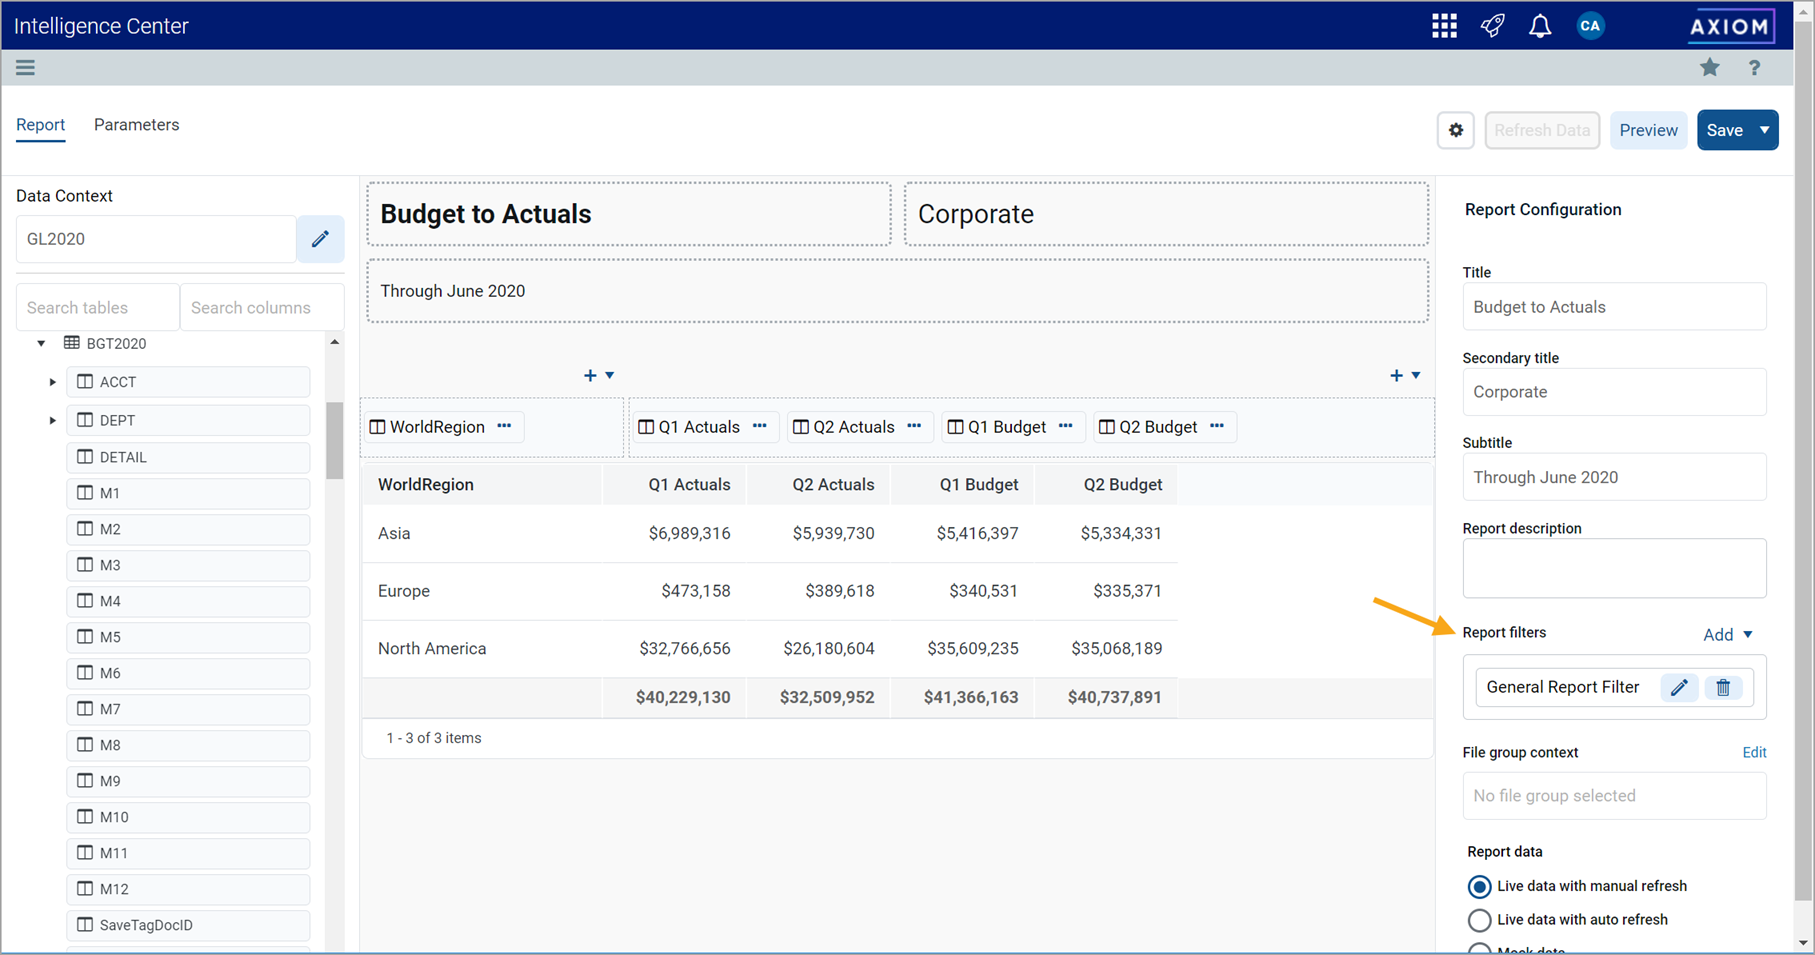Click the North America row label
Viewport: 1815px width, 955px height.
[x=432, y=649]
